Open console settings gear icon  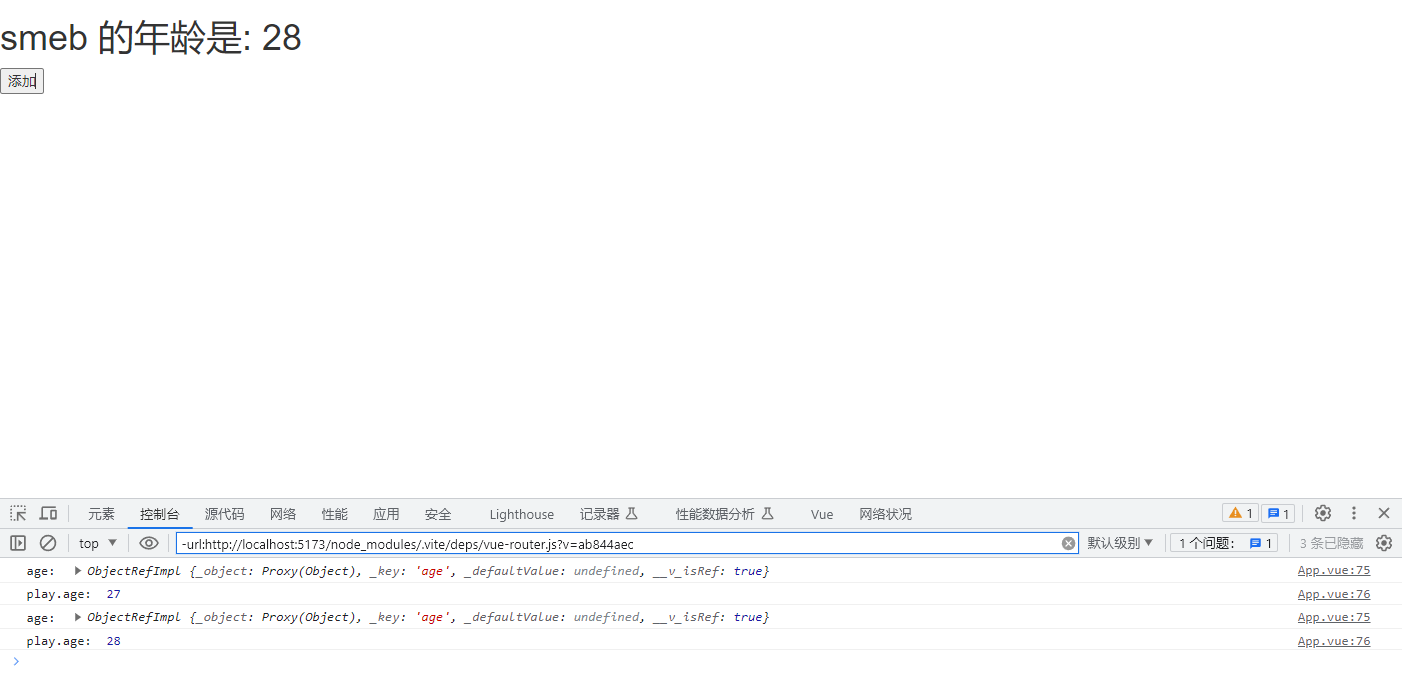pos(1384,543)
